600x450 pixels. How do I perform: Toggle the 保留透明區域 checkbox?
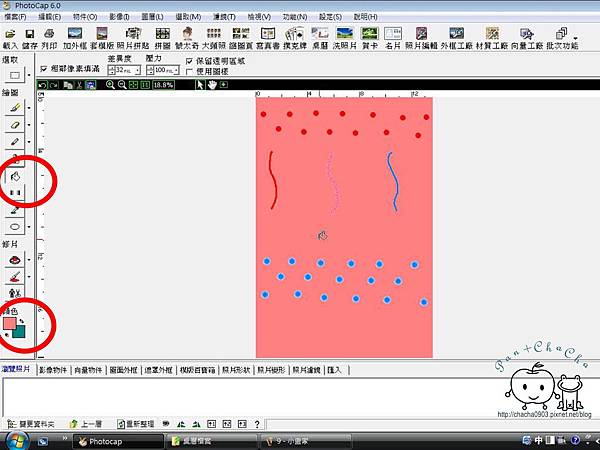point(189,61)
